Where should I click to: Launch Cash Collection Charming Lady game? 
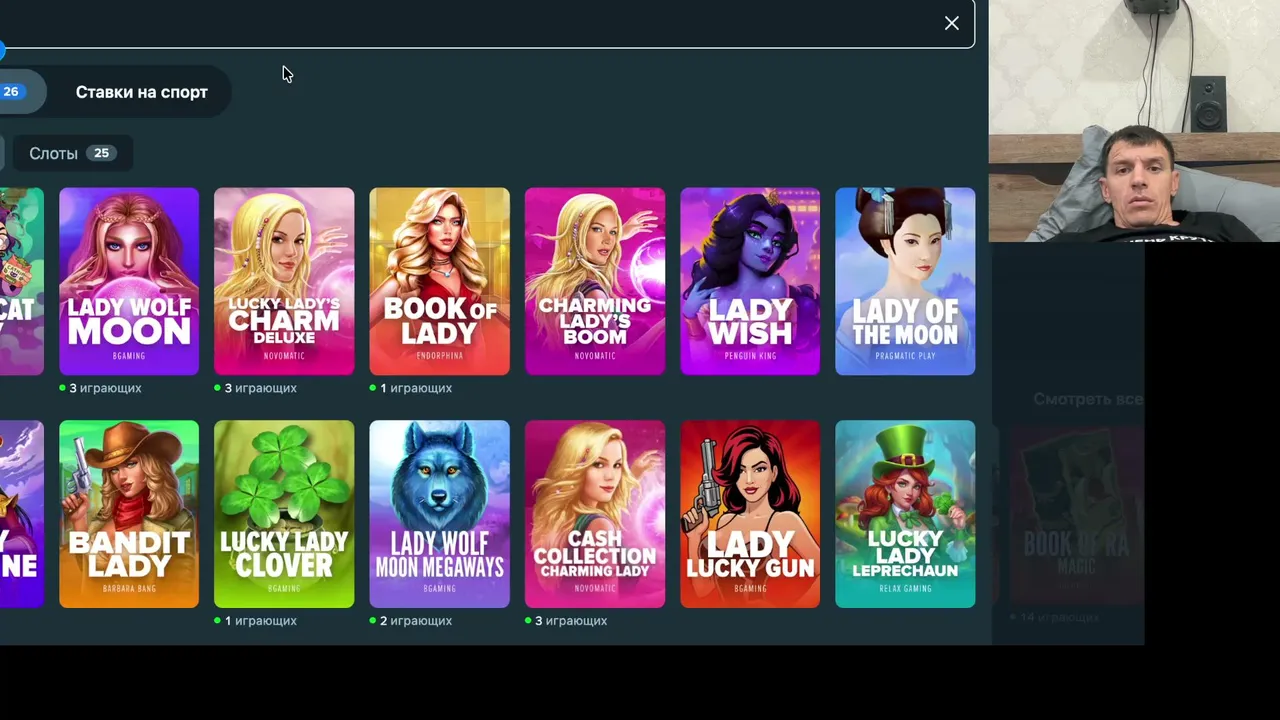(595, 514)
